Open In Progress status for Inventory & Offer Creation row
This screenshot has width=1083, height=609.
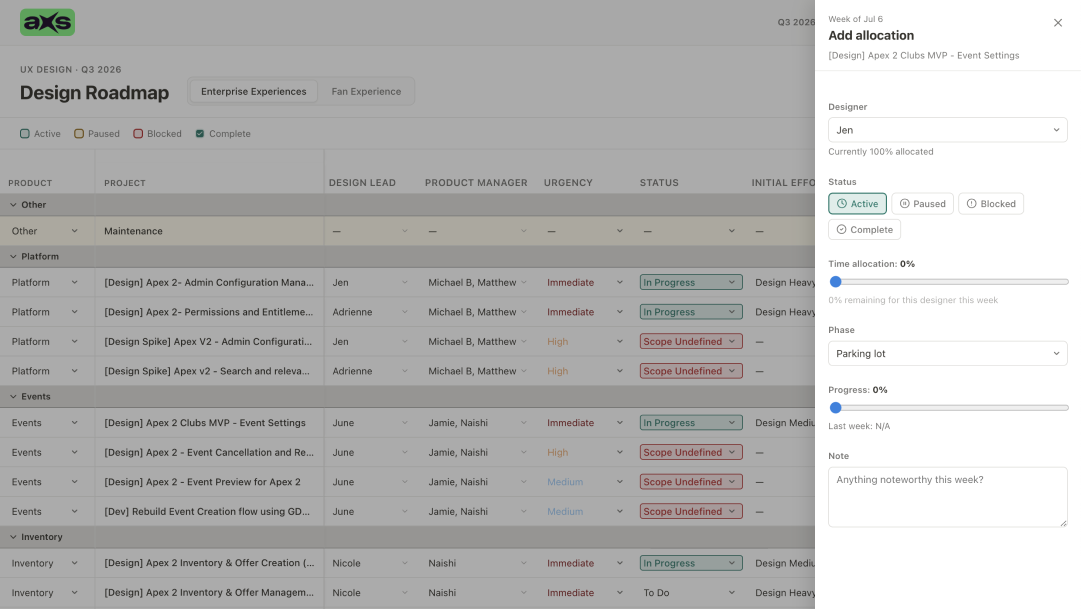pos(691,563)
